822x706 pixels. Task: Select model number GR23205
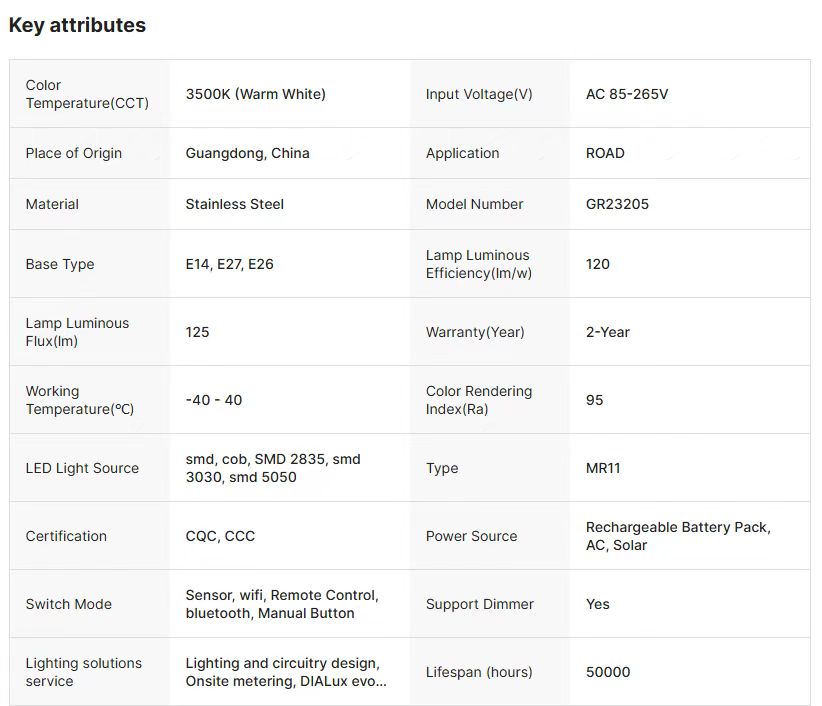point(617,204)
